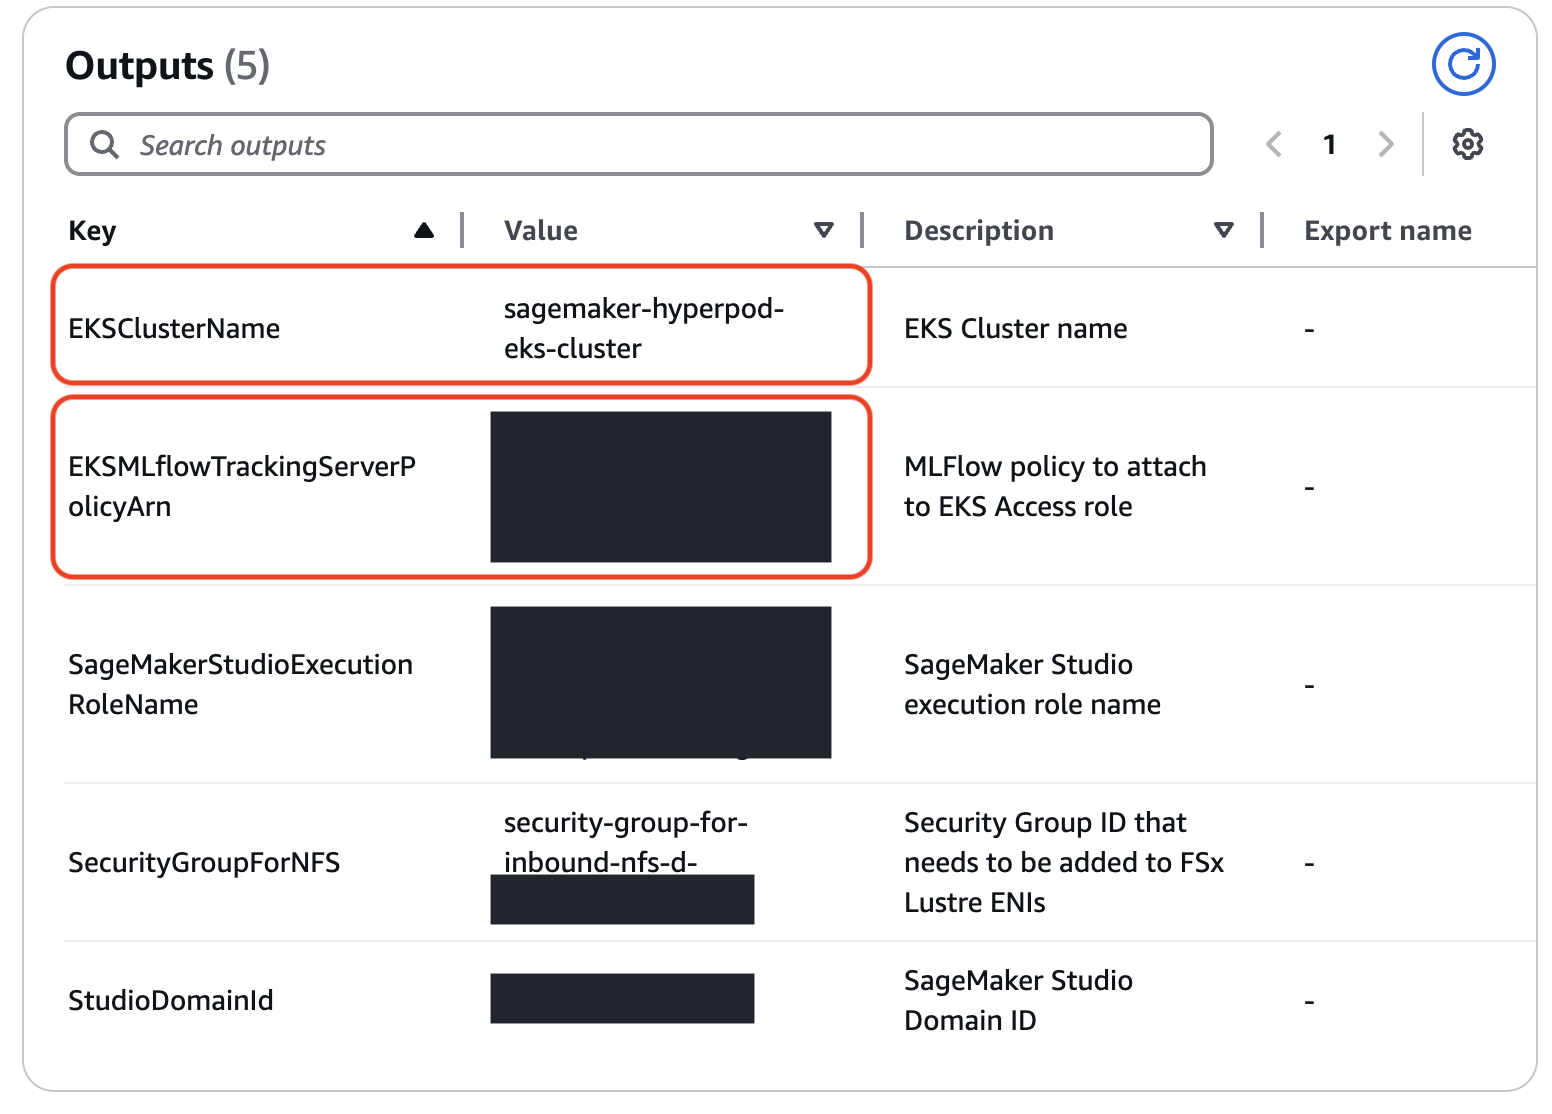Select the EKSClusterName key
This screenshot has height=1114, width=1552.
(x=174, y=329)
